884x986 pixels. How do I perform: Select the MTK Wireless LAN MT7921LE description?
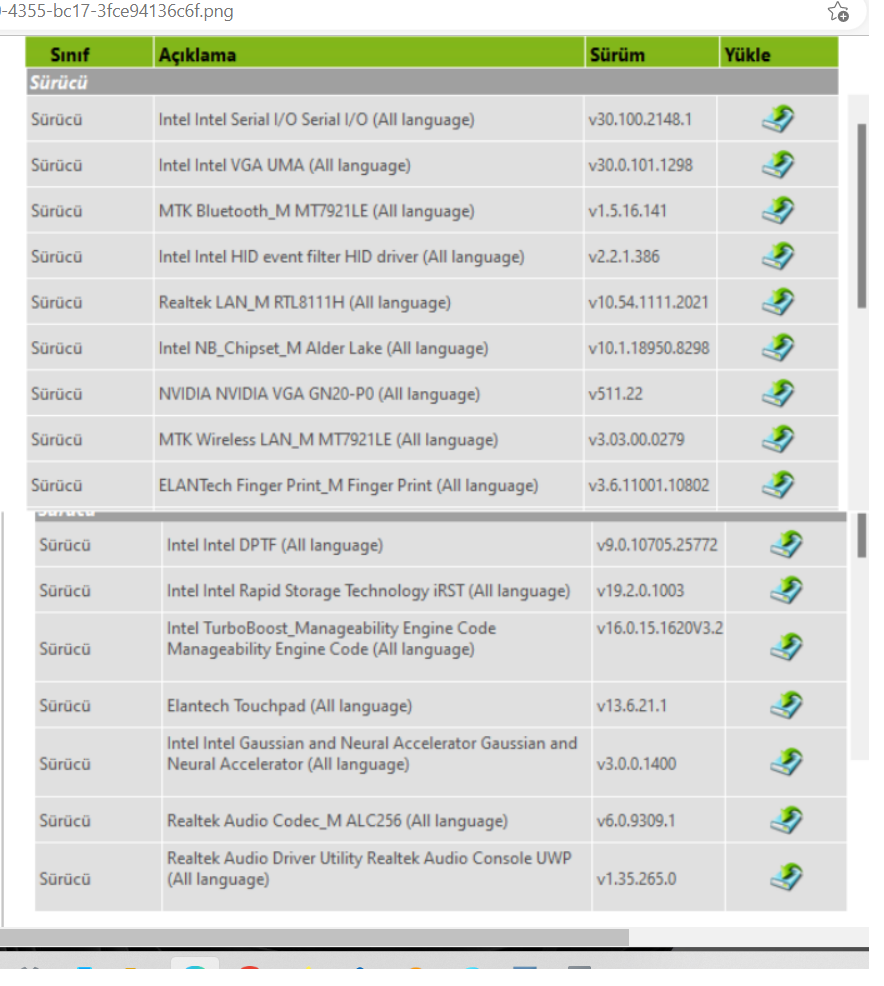point(328,440)
